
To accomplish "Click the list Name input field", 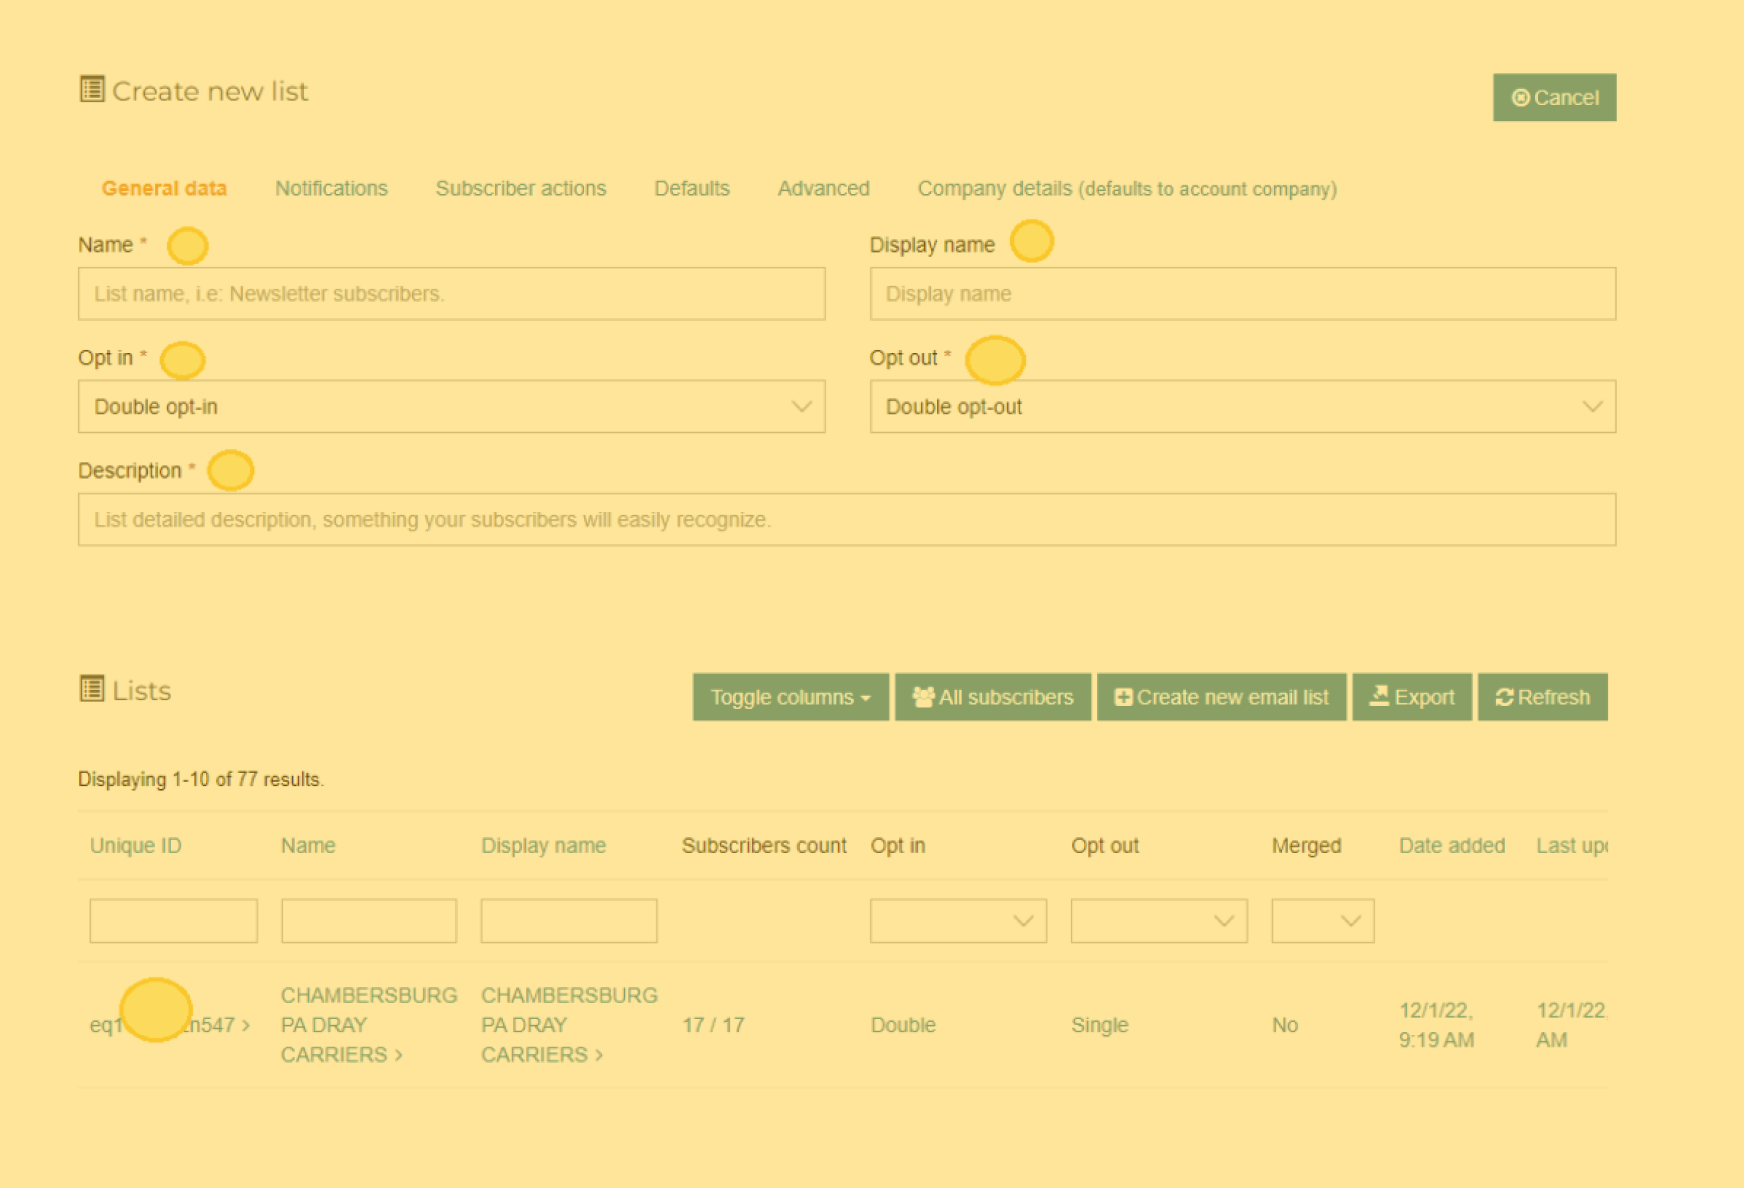I will (451, 294).
